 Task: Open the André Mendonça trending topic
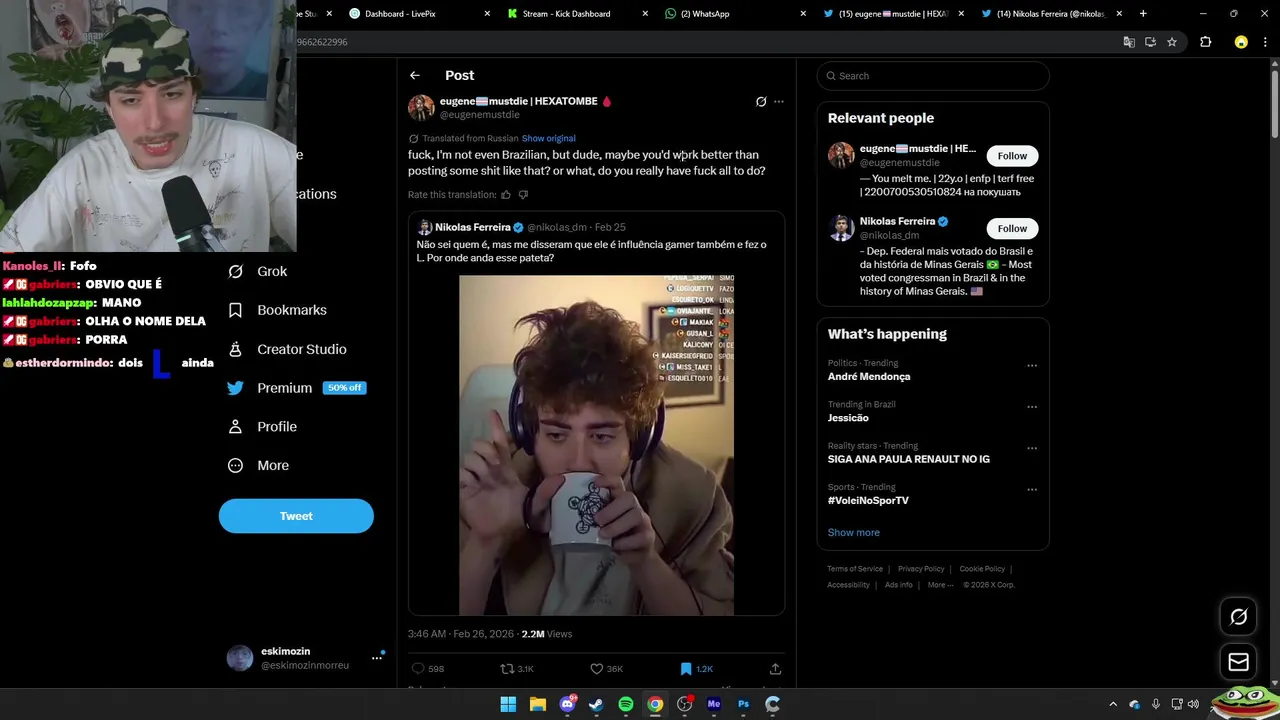[x=869, y=377]
